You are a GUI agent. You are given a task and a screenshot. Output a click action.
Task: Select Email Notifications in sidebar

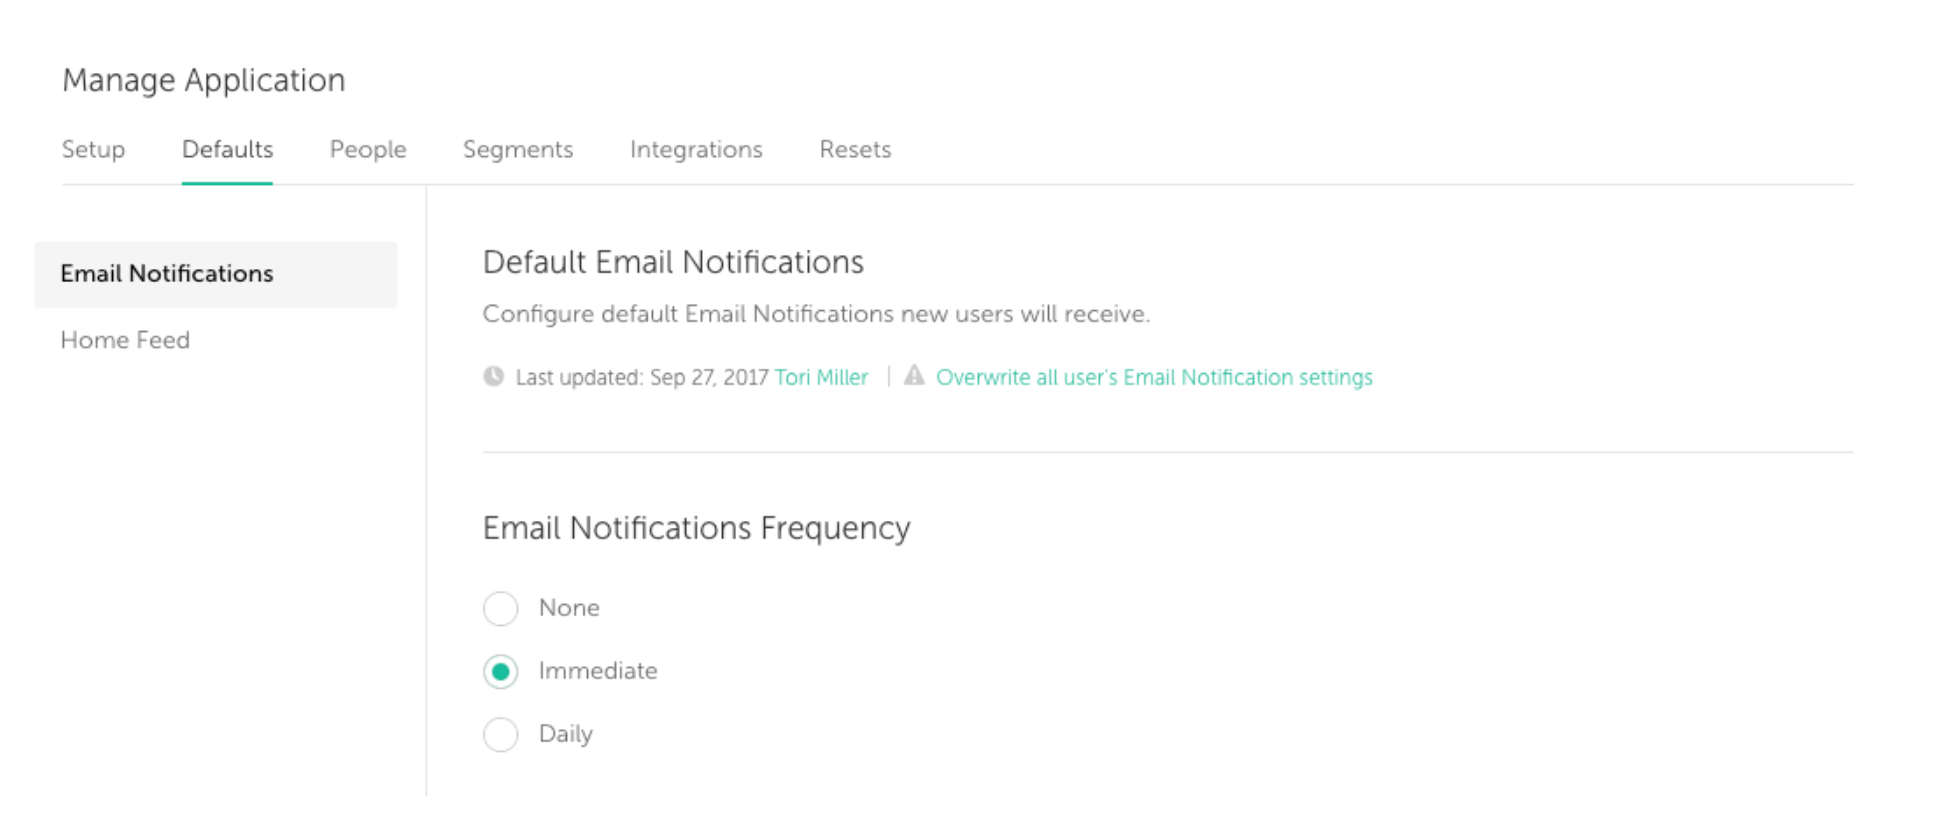coord(216,274)
